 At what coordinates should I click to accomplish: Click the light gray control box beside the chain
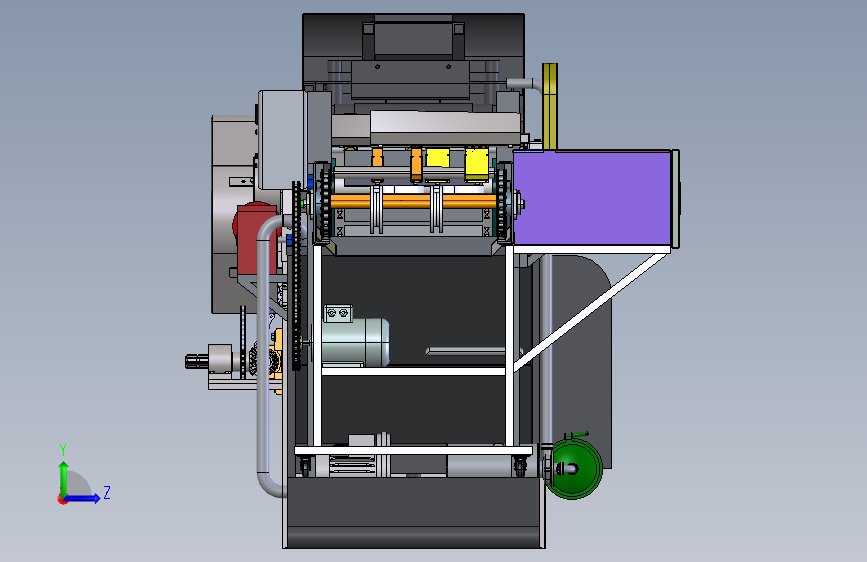tap(281, 140)
